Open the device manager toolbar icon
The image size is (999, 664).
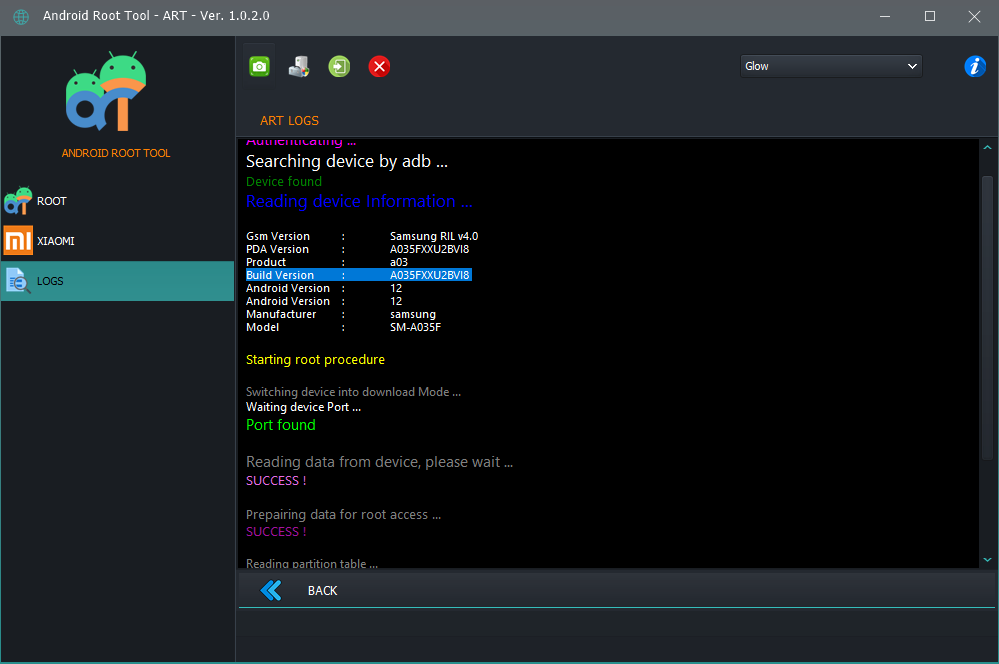click(x=299, y=66)
